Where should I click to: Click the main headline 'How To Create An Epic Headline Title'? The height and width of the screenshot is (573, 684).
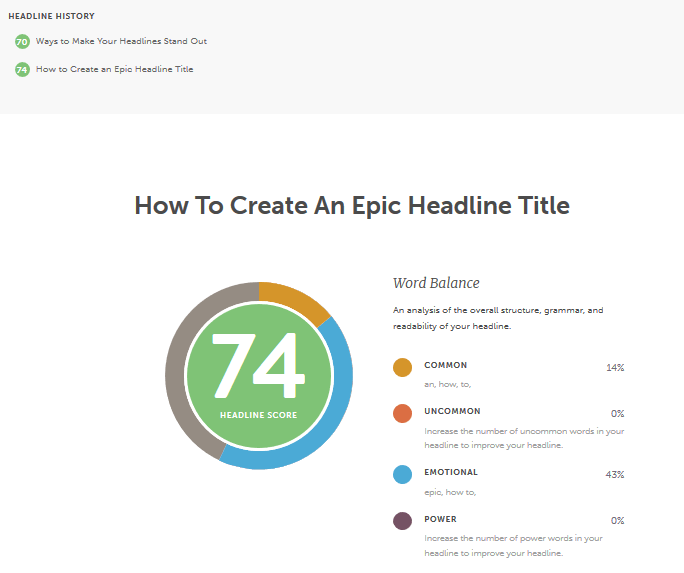[352, 205]
